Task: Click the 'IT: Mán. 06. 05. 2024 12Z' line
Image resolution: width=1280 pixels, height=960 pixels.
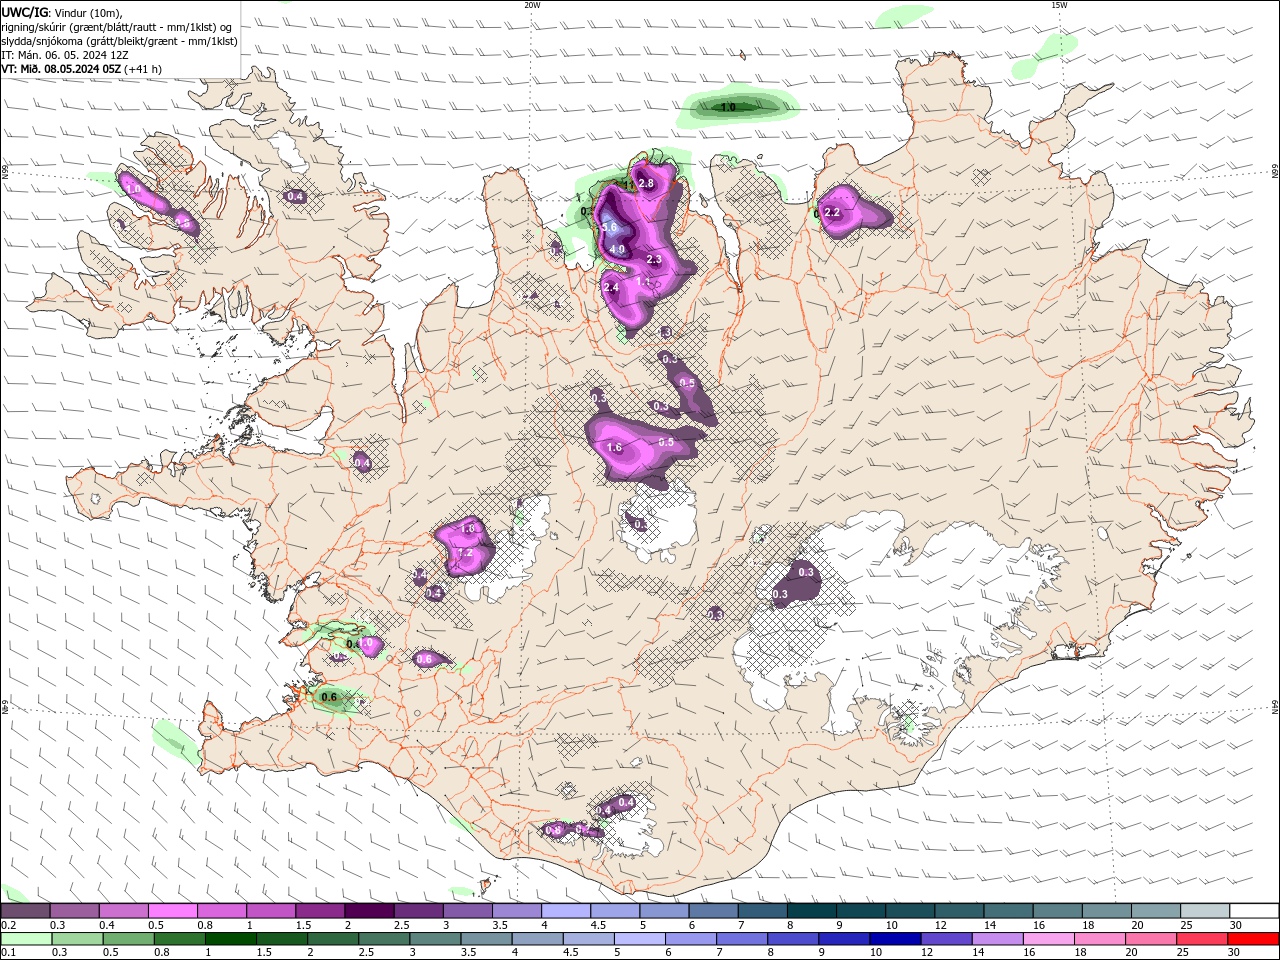Action: 64,55
